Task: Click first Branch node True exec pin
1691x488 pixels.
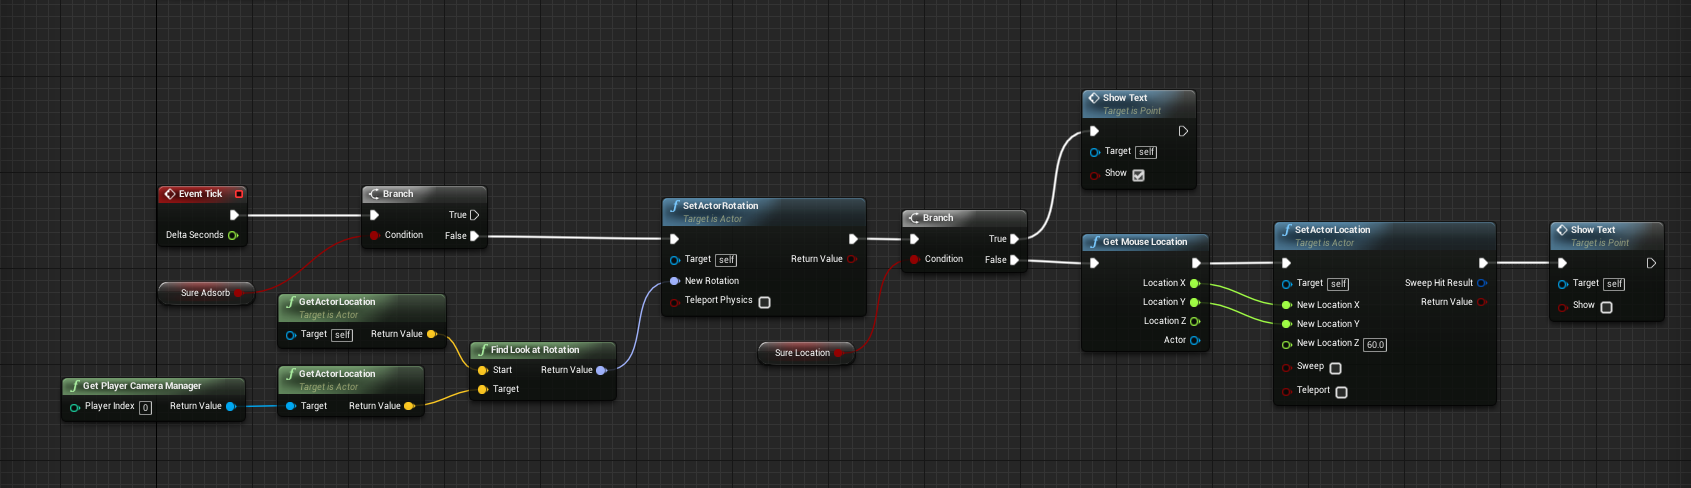Action: click(x=474, y=215)
